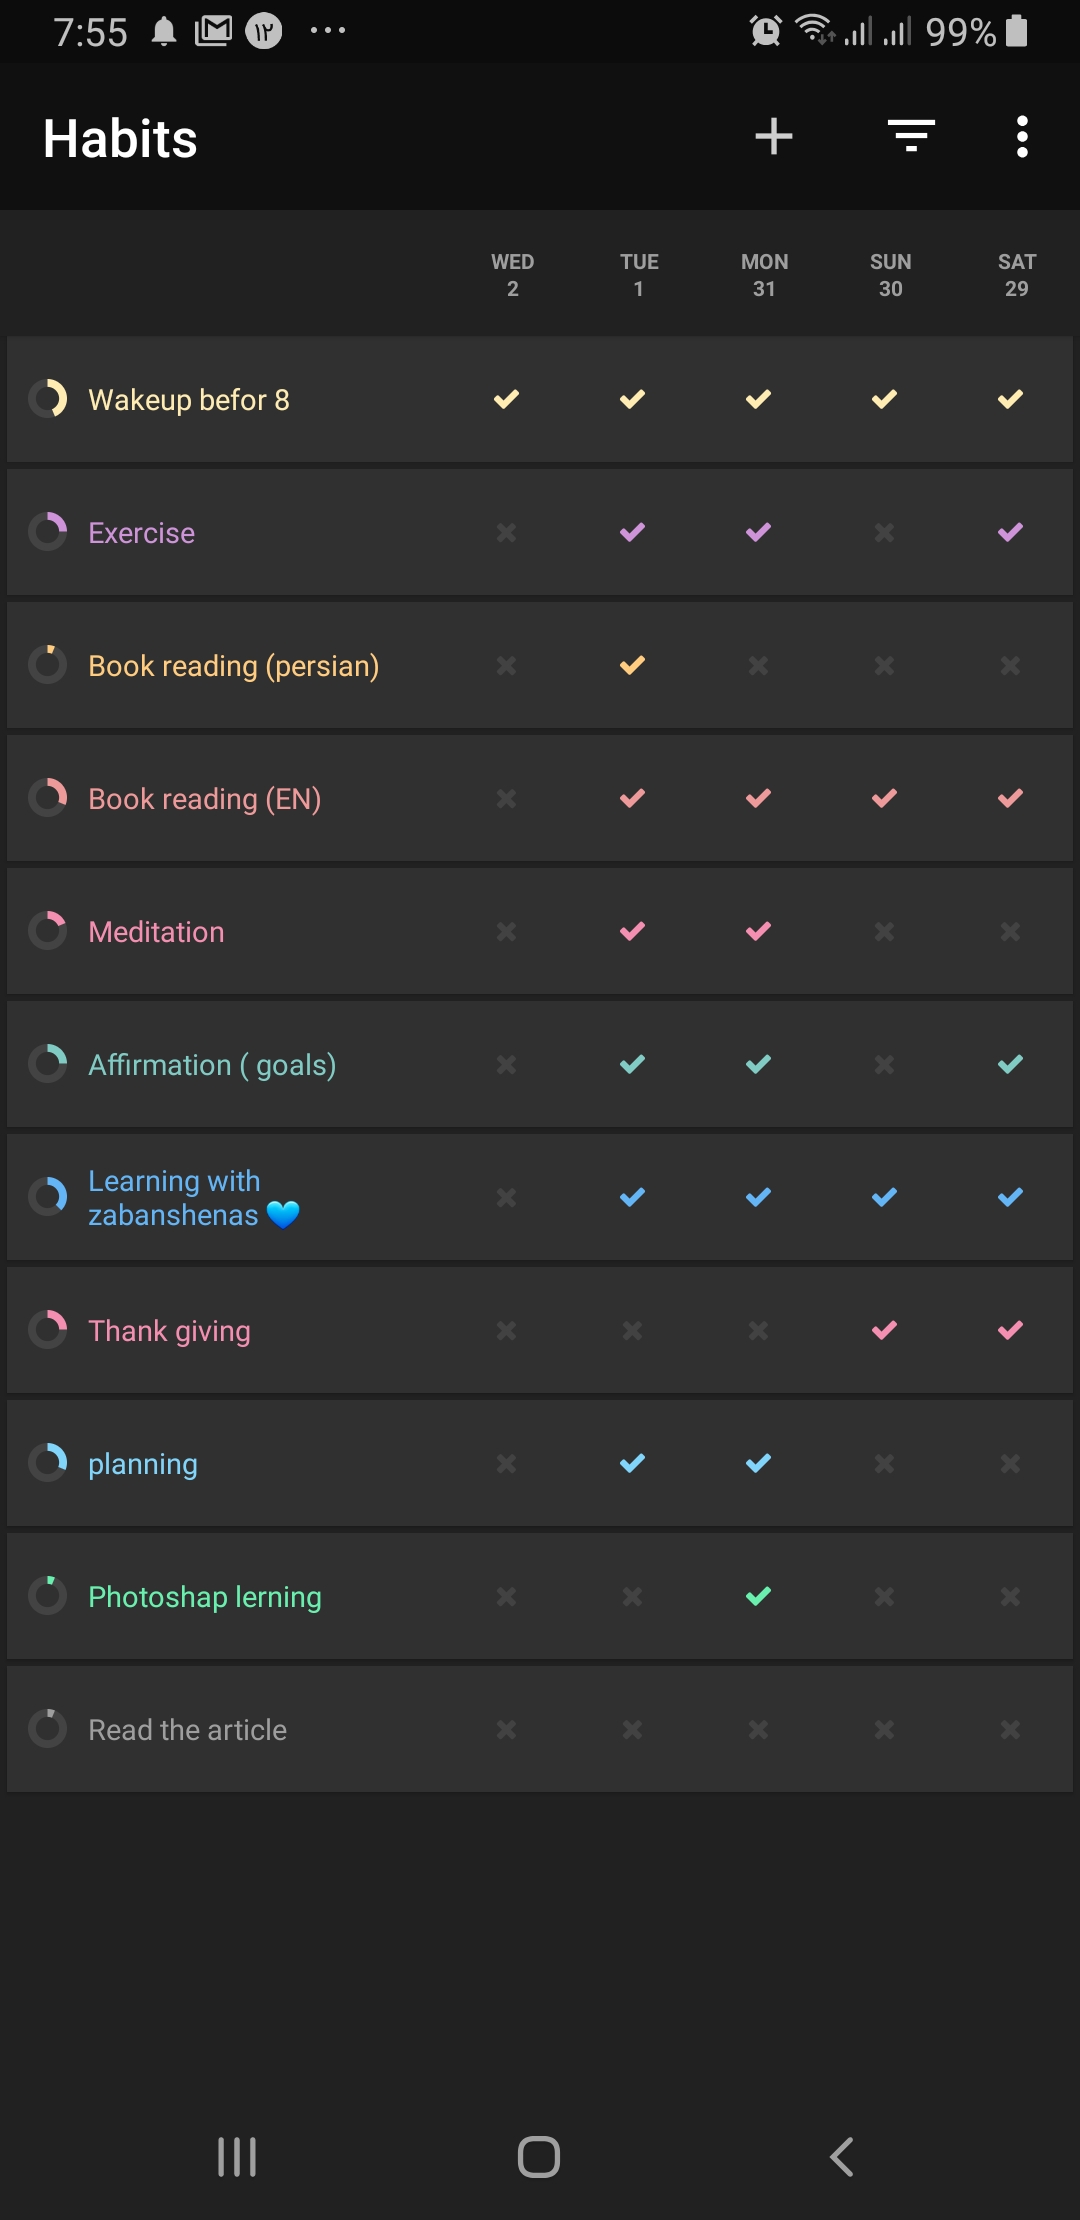Toggle Book reading (persian) check on Tuesday

point(633,665)
